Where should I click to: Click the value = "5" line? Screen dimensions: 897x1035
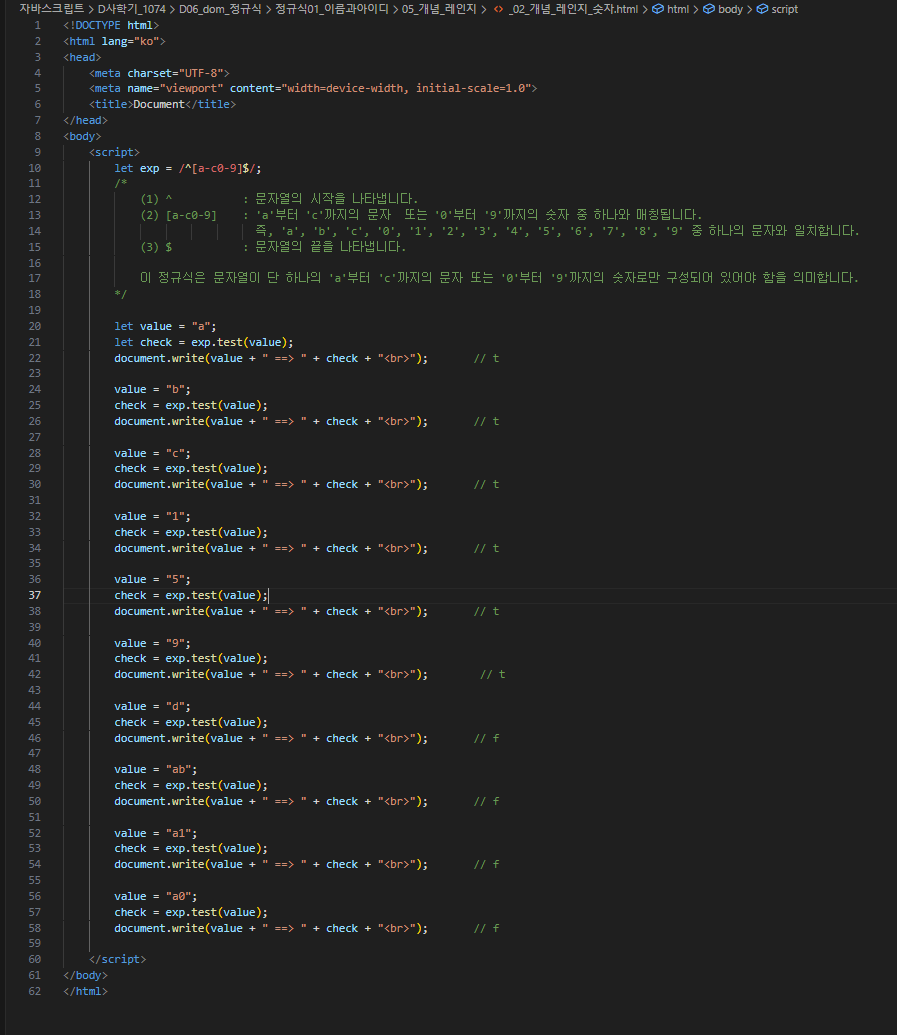click(152, 579)
